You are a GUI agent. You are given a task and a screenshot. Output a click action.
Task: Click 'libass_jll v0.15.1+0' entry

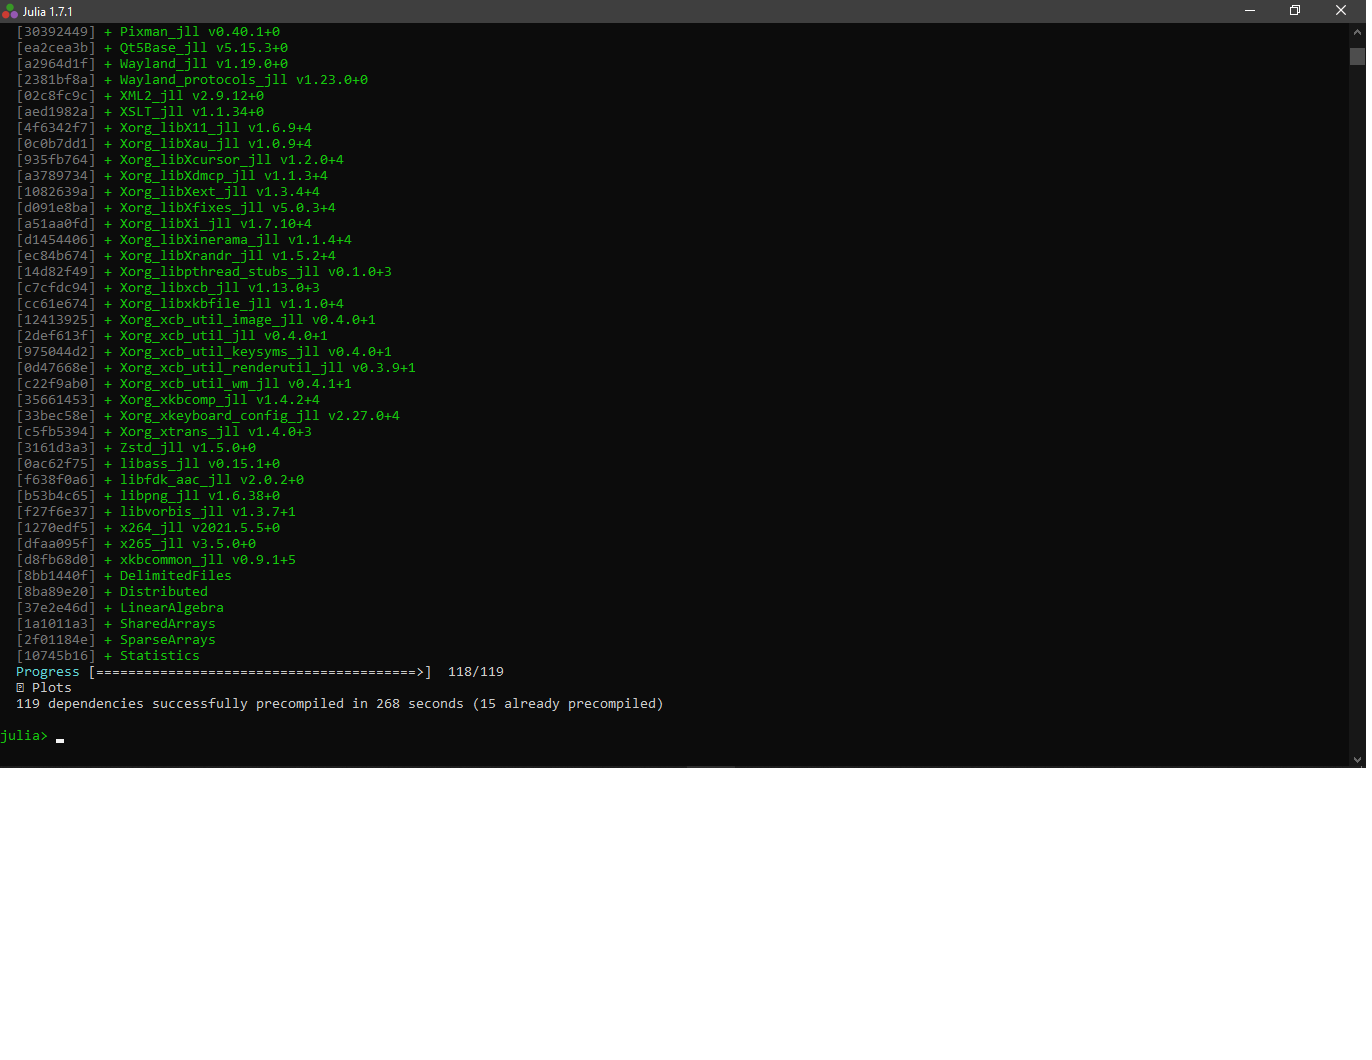(x=200, y=464)
